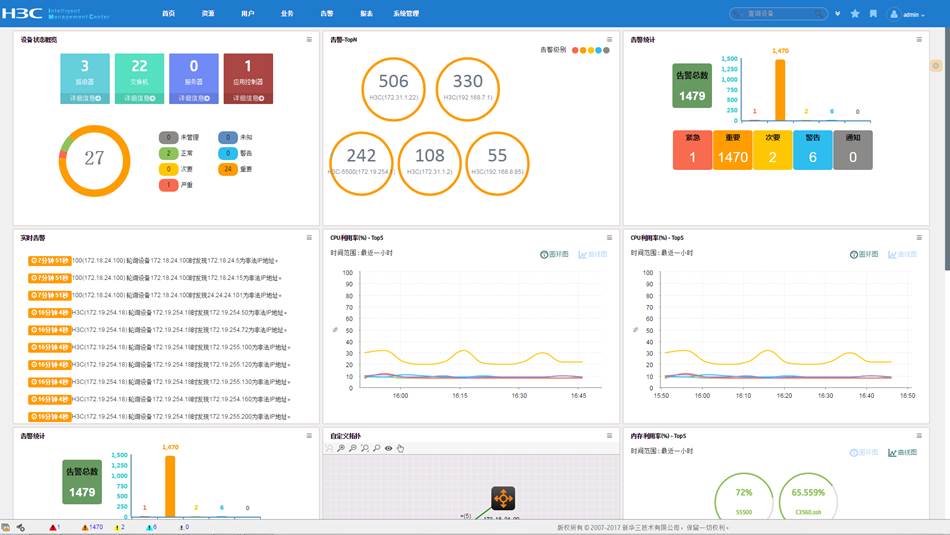Open the 内存利用率 Top5 panel menu icon

tap(919, 436)
